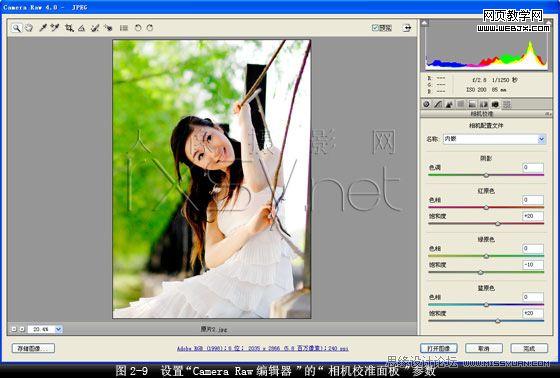560x378 pixels.
Task: Adjust the Blue Primary saturation slider
Action: coord(498,321)
